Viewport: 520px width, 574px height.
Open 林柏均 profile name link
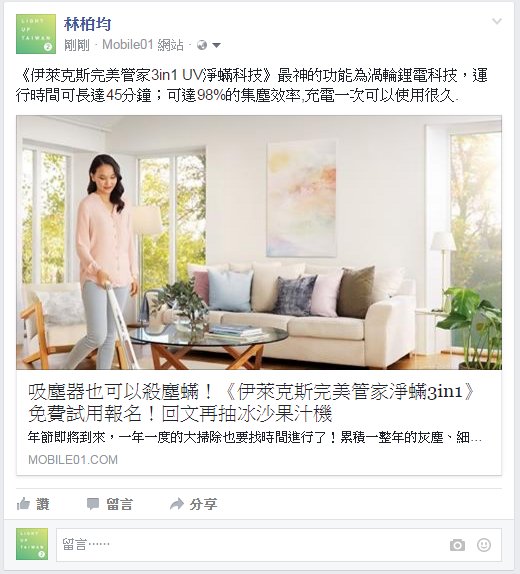(x=87, y=24)
